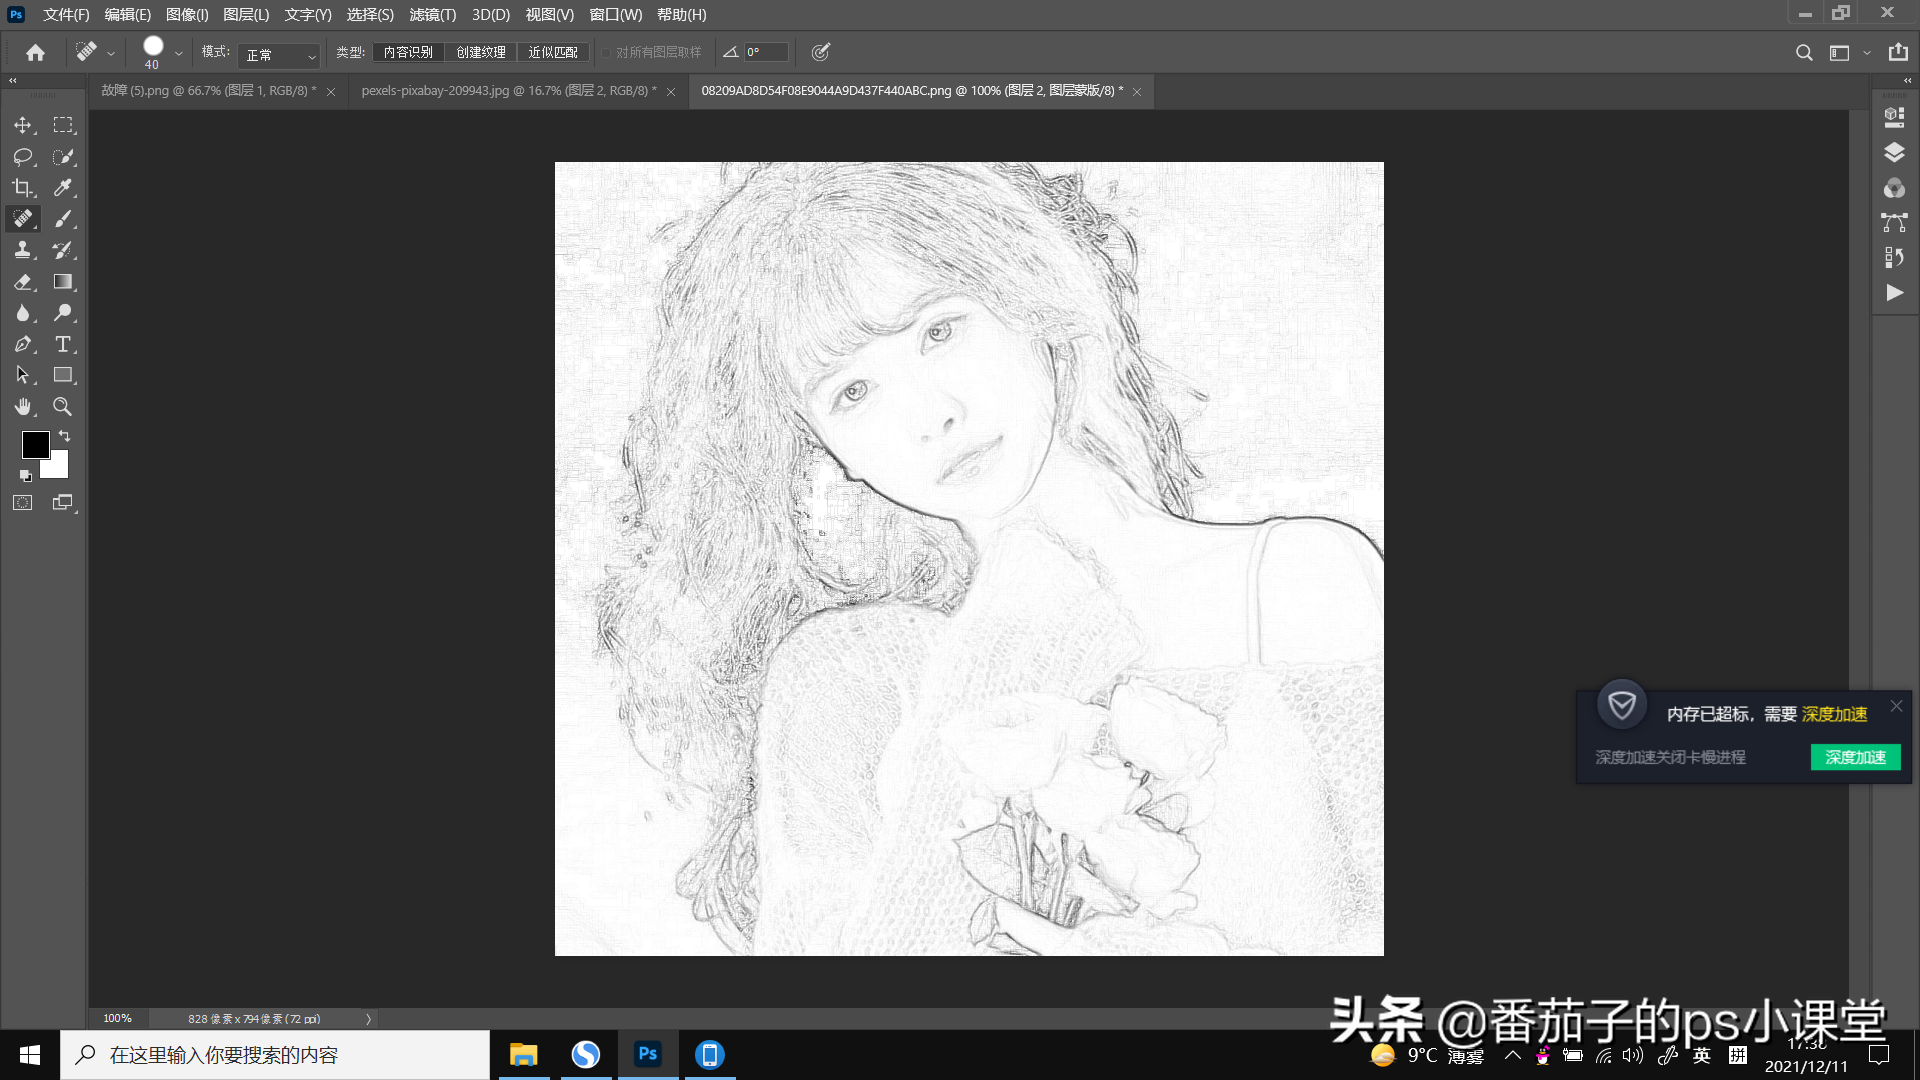Change the screen mode button
The image size is (1920, 1080).
click(63, 503)
